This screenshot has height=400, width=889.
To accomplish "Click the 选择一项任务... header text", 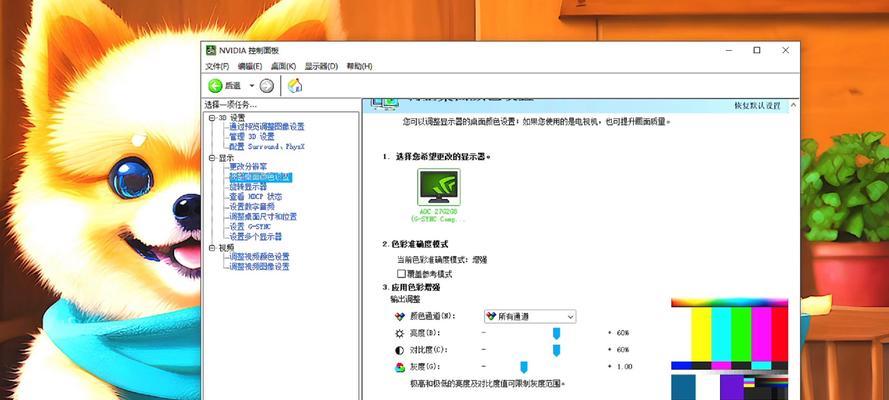I will pyautogui.click(x=231, y=105).
